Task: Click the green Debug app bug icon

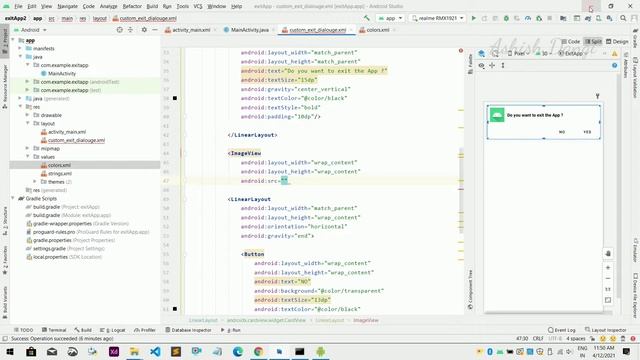Action: (506, 18)
